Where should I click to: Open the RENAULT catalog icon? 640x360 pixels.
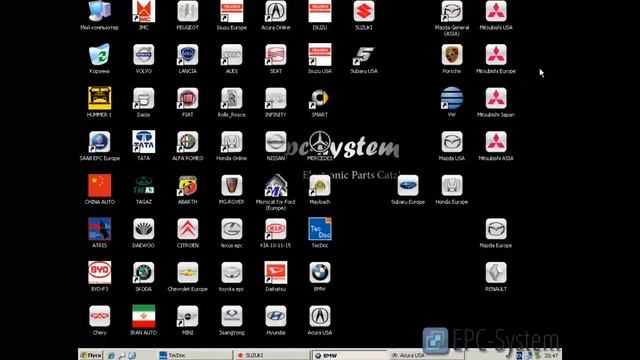pyautogui.click(x=496, y=273)
